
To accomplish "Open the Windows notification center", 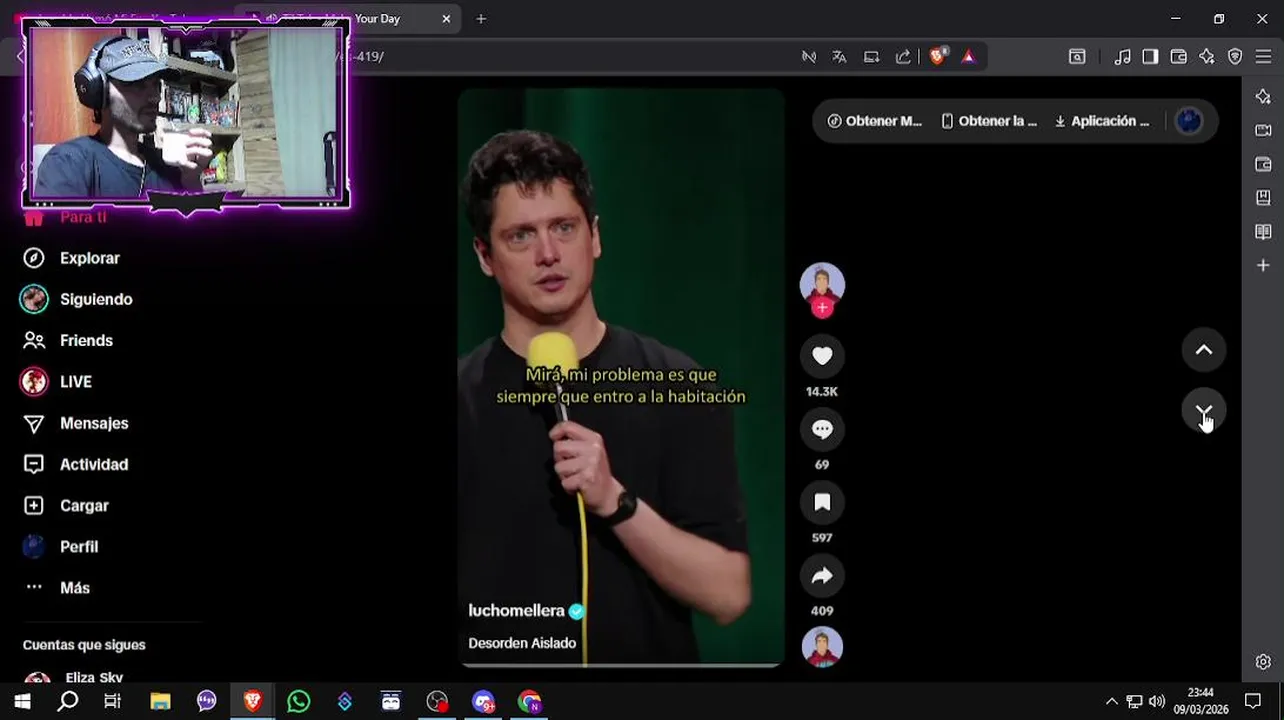I will click(x=1253, y=701).
